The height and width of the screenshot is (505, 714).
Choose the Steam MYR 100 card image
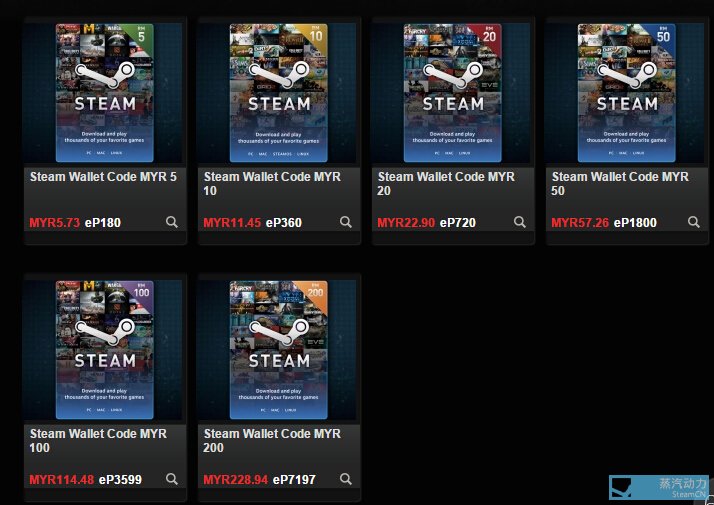(105, 349)
